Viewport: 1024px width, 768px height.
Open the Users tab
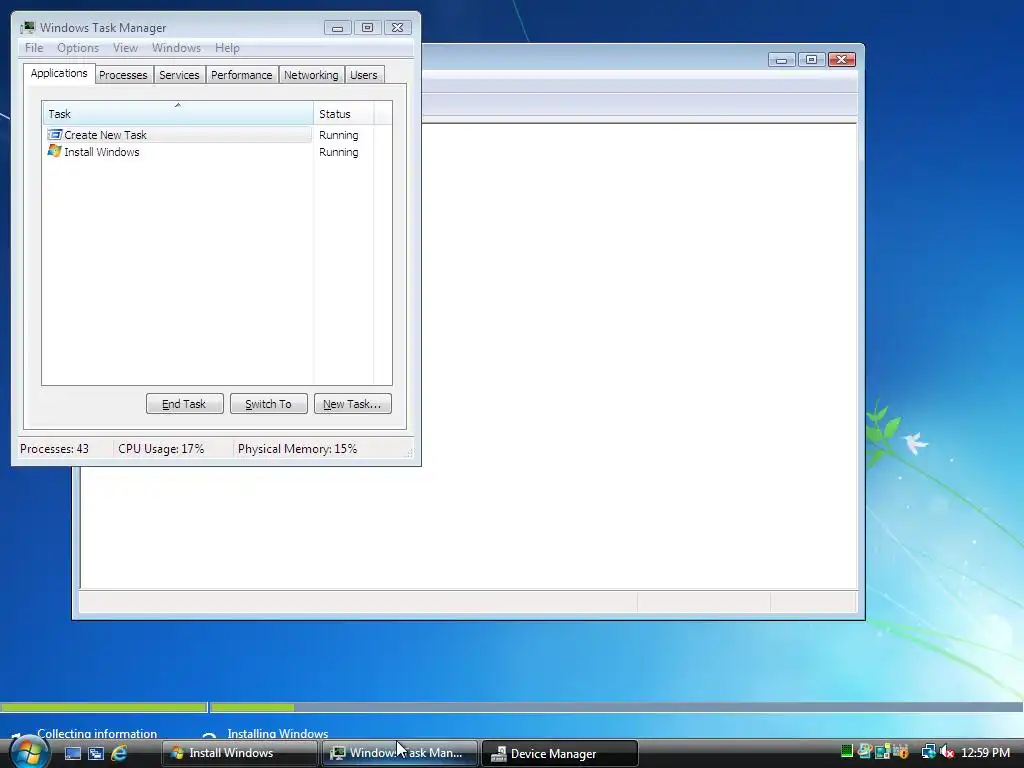364,75
